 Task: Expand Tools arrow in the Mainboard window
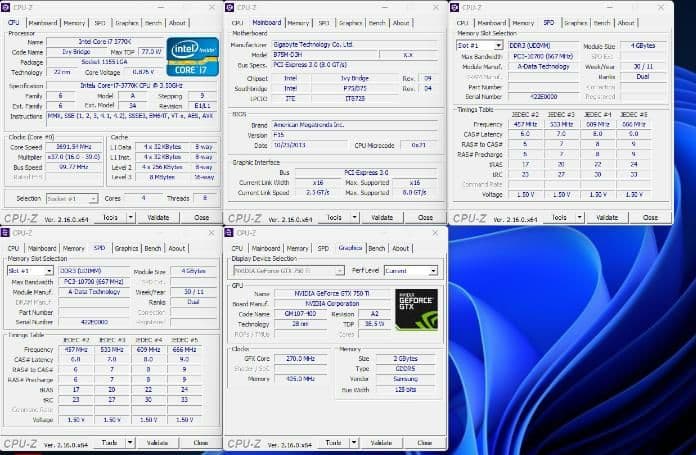[354, 217]
